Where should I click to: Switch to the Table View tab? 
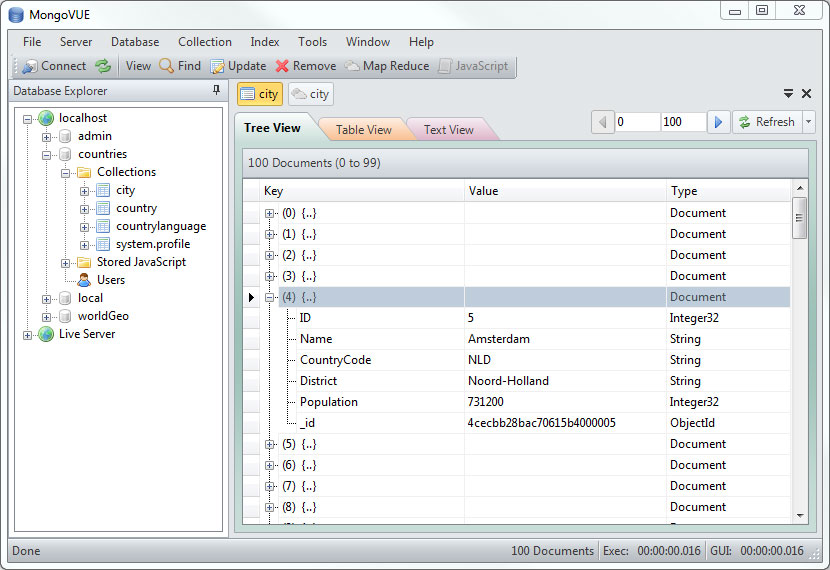tap(363, 130)
